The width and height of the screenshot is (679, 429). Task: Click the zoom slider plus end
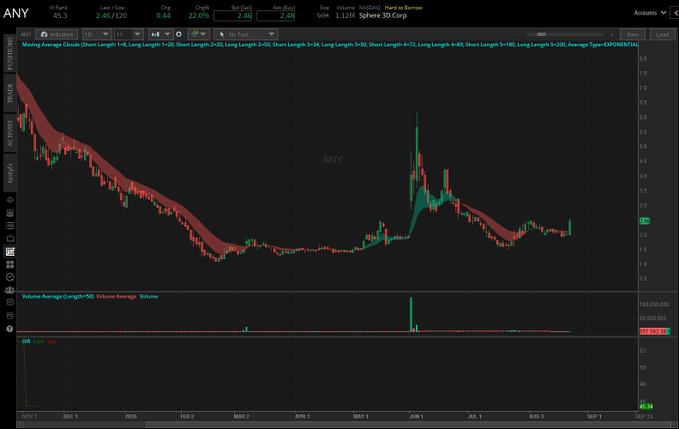tap(611, 34)
